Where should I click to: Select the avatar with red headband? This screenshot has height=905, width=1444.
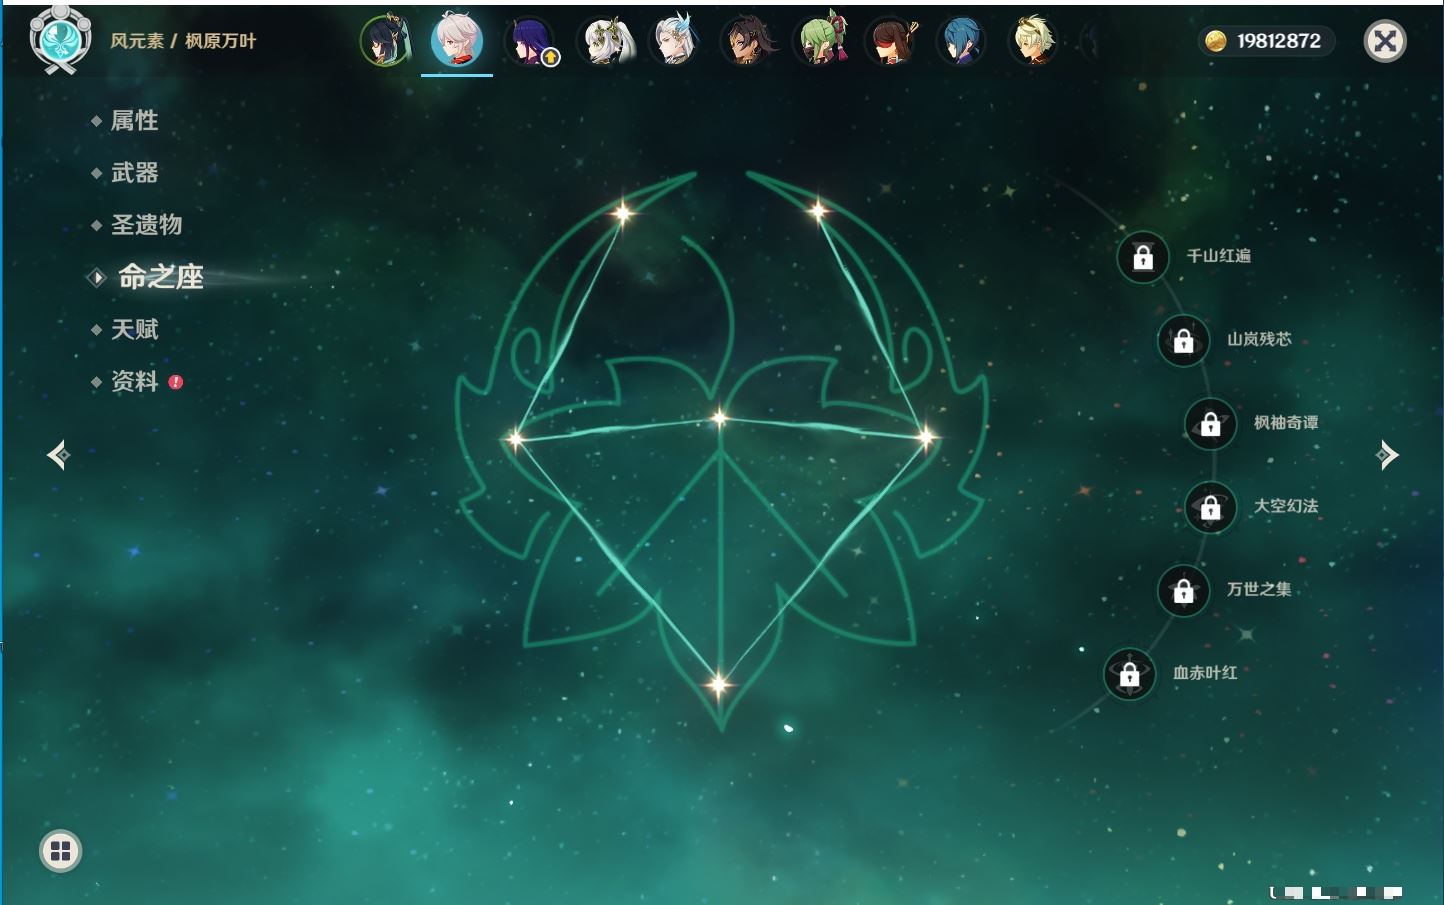pyautogui.click(x=890, y=41)
